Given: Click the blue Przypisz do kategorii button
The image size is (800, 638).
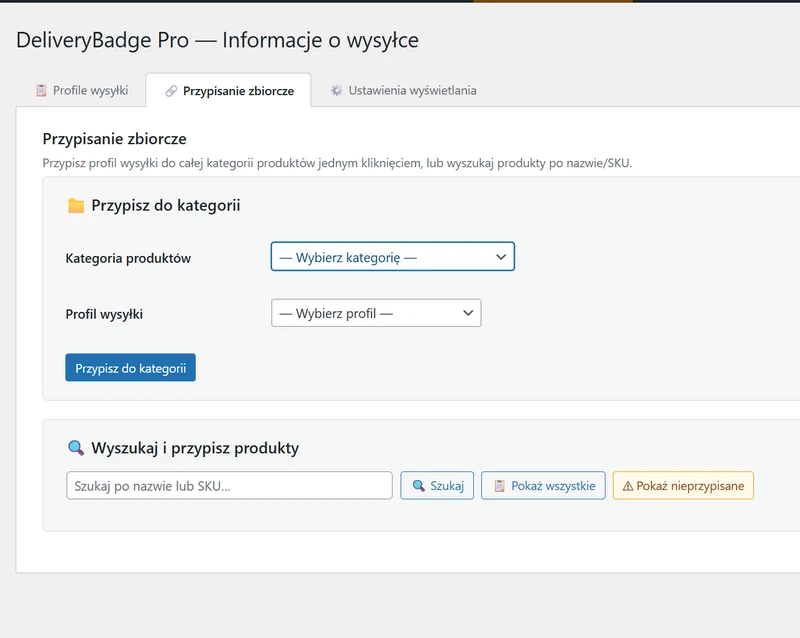Looking at the screenshot, I should [x=130, y=367].
